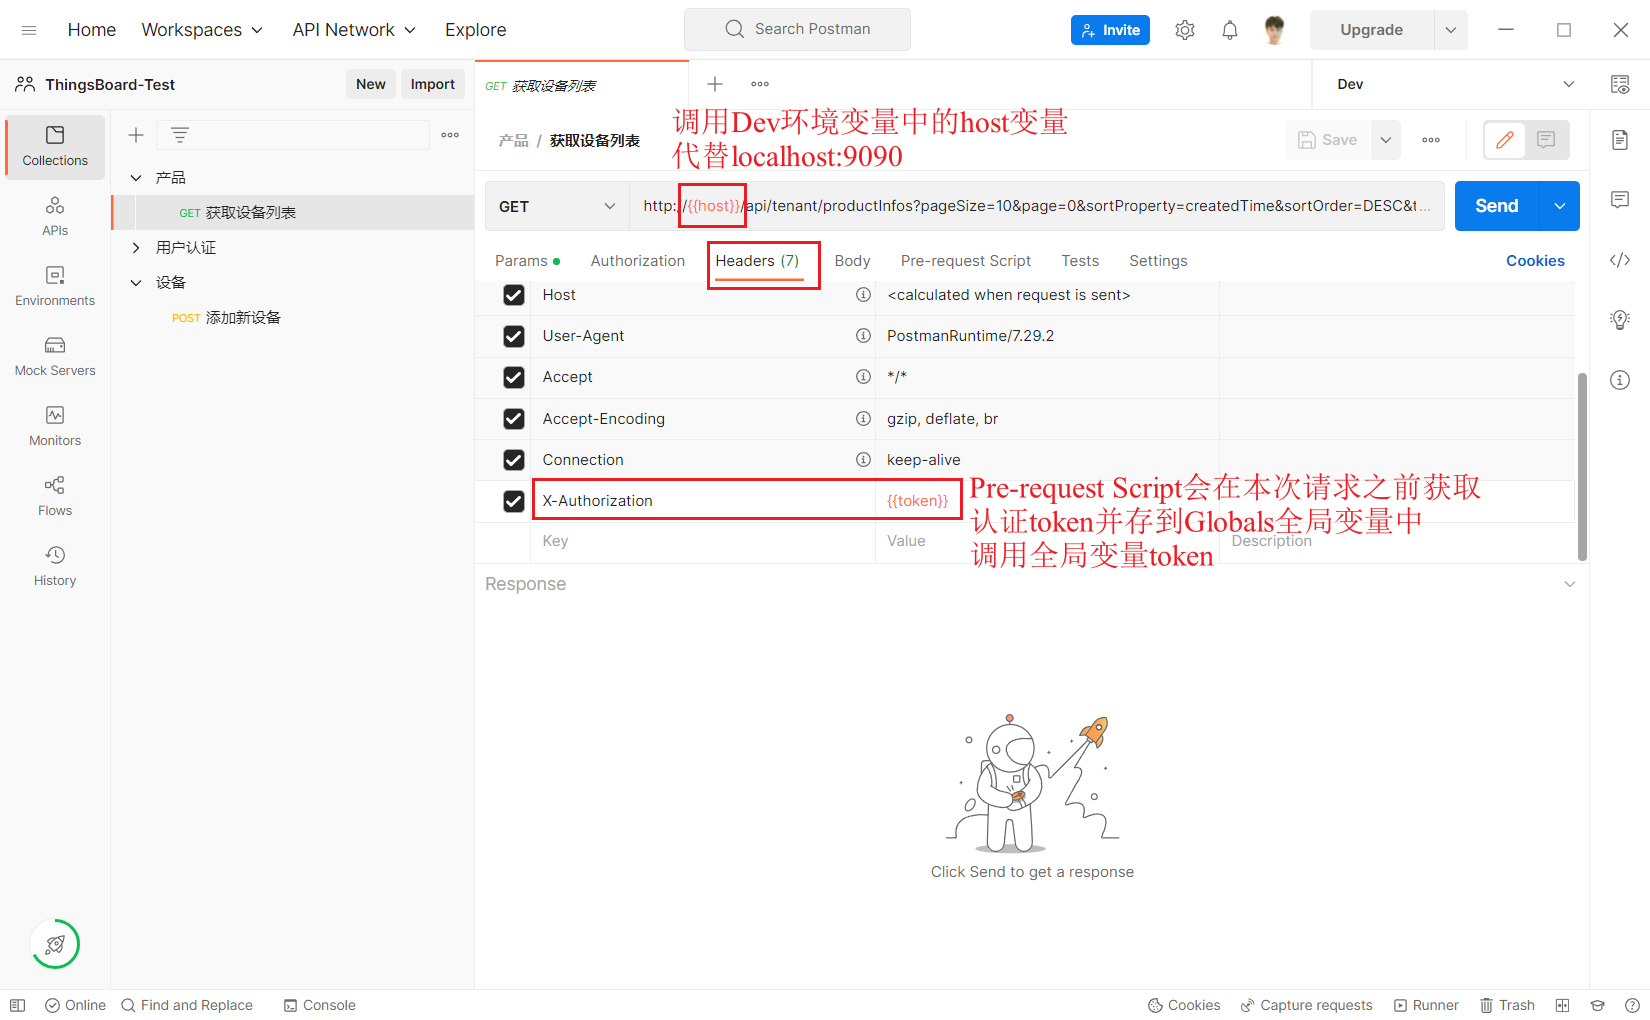Image resolution: width=1650 pixels, height=1020 pixels.
Task: Open the Mock Servers sidebar panel
Action: tap(55, 356)
